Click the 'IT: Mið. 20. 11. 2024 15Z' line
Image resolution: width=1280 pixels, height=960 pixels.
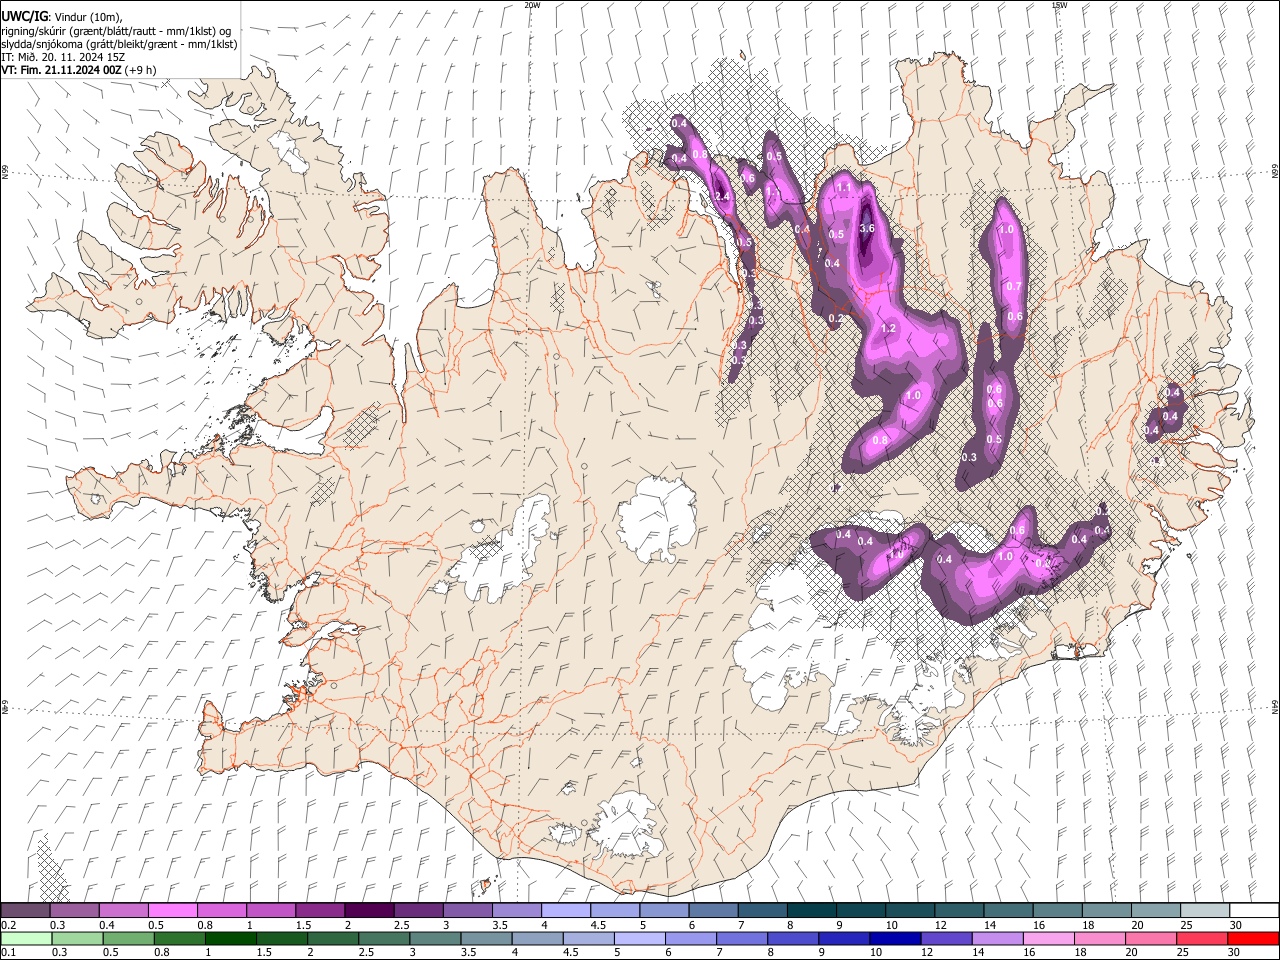coord(63,57)
